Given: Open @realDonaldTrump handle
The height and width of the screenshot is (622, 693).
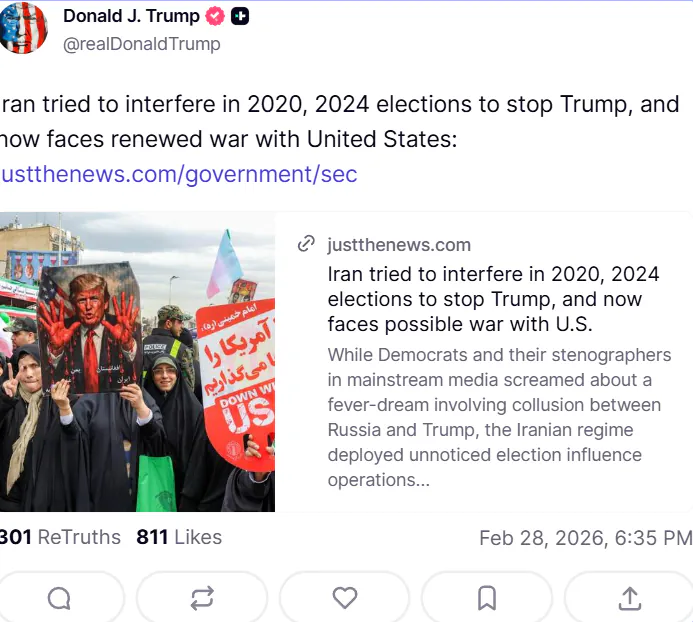Looking at the screenshot, I should pyautogui.click(x=141, y=44).
